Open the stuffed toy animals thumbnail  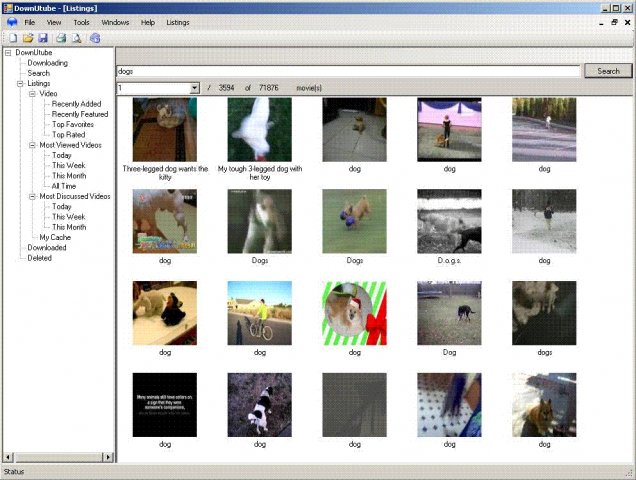[165, 313]
